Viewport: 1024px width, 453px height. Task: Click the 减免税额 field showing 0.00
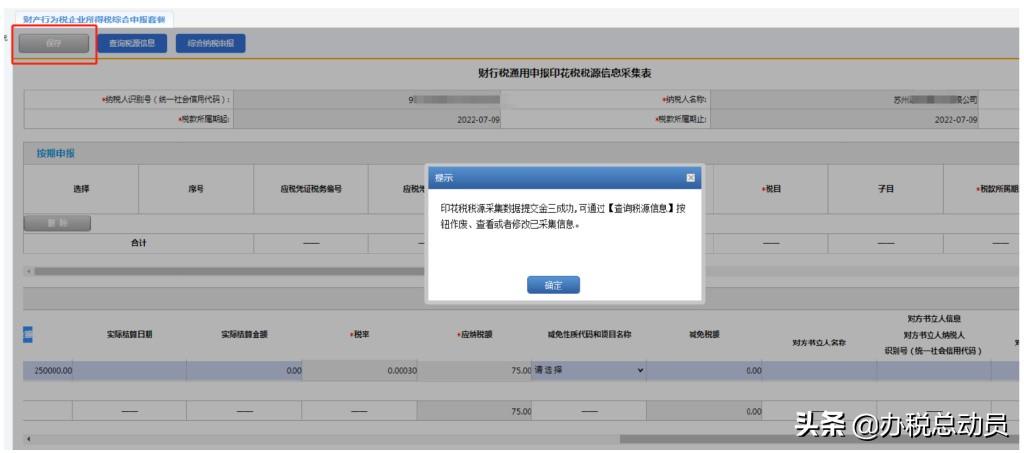(x=705, y=371)
